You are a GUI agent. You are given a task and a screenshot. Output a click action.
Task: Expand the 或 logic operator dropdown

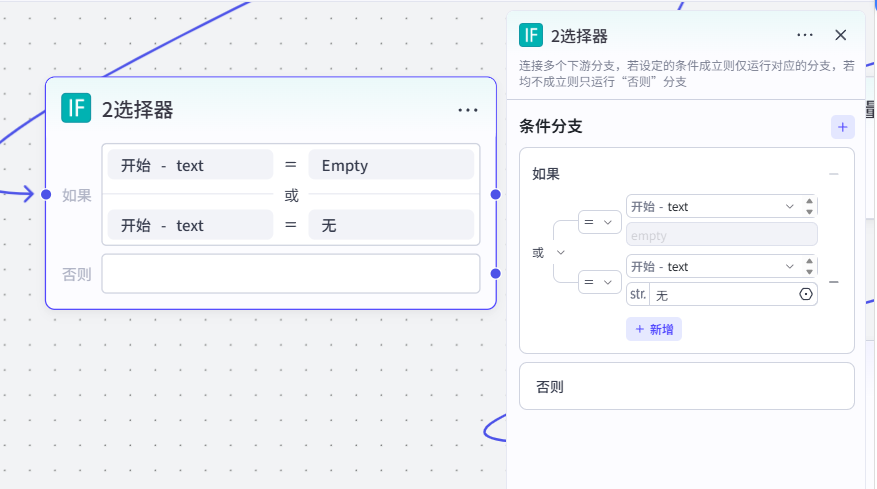[549, 252]
